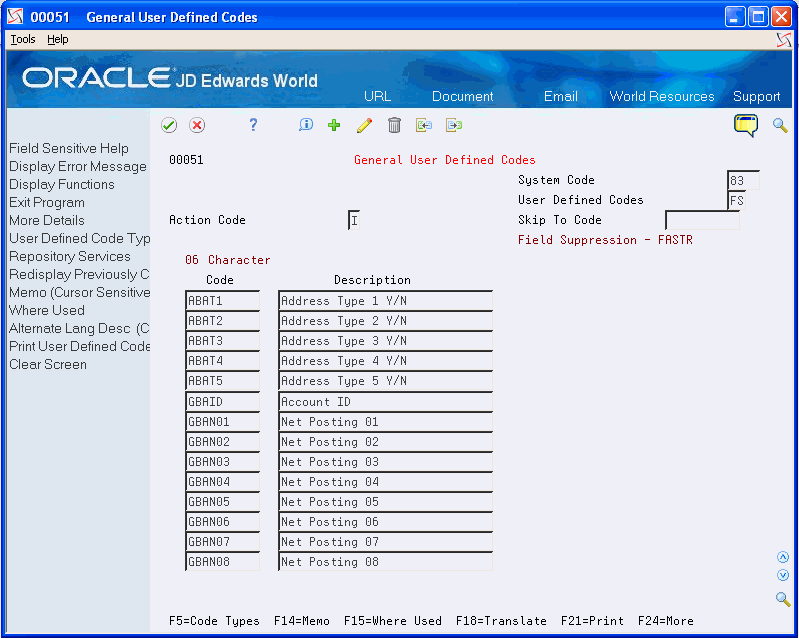The image size is (799, 638).
Task: Select Print User Defined Codes option
Action: click(79, 347)
